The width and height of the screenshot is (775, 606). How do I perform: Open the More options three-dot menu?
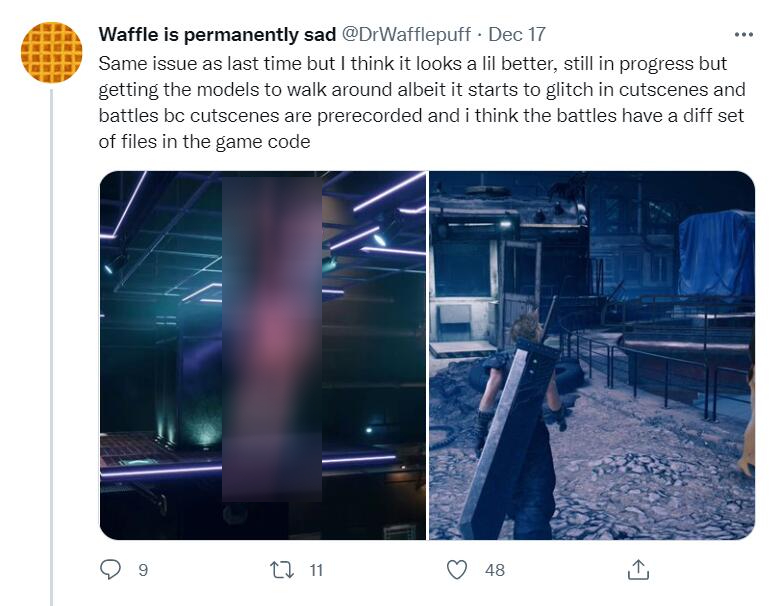coord(743,35)
